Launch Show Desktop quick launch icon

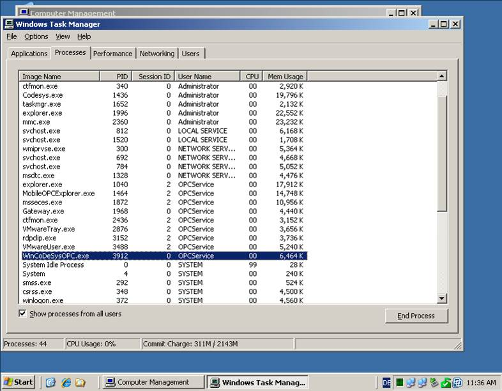click(x=51, y=382)
